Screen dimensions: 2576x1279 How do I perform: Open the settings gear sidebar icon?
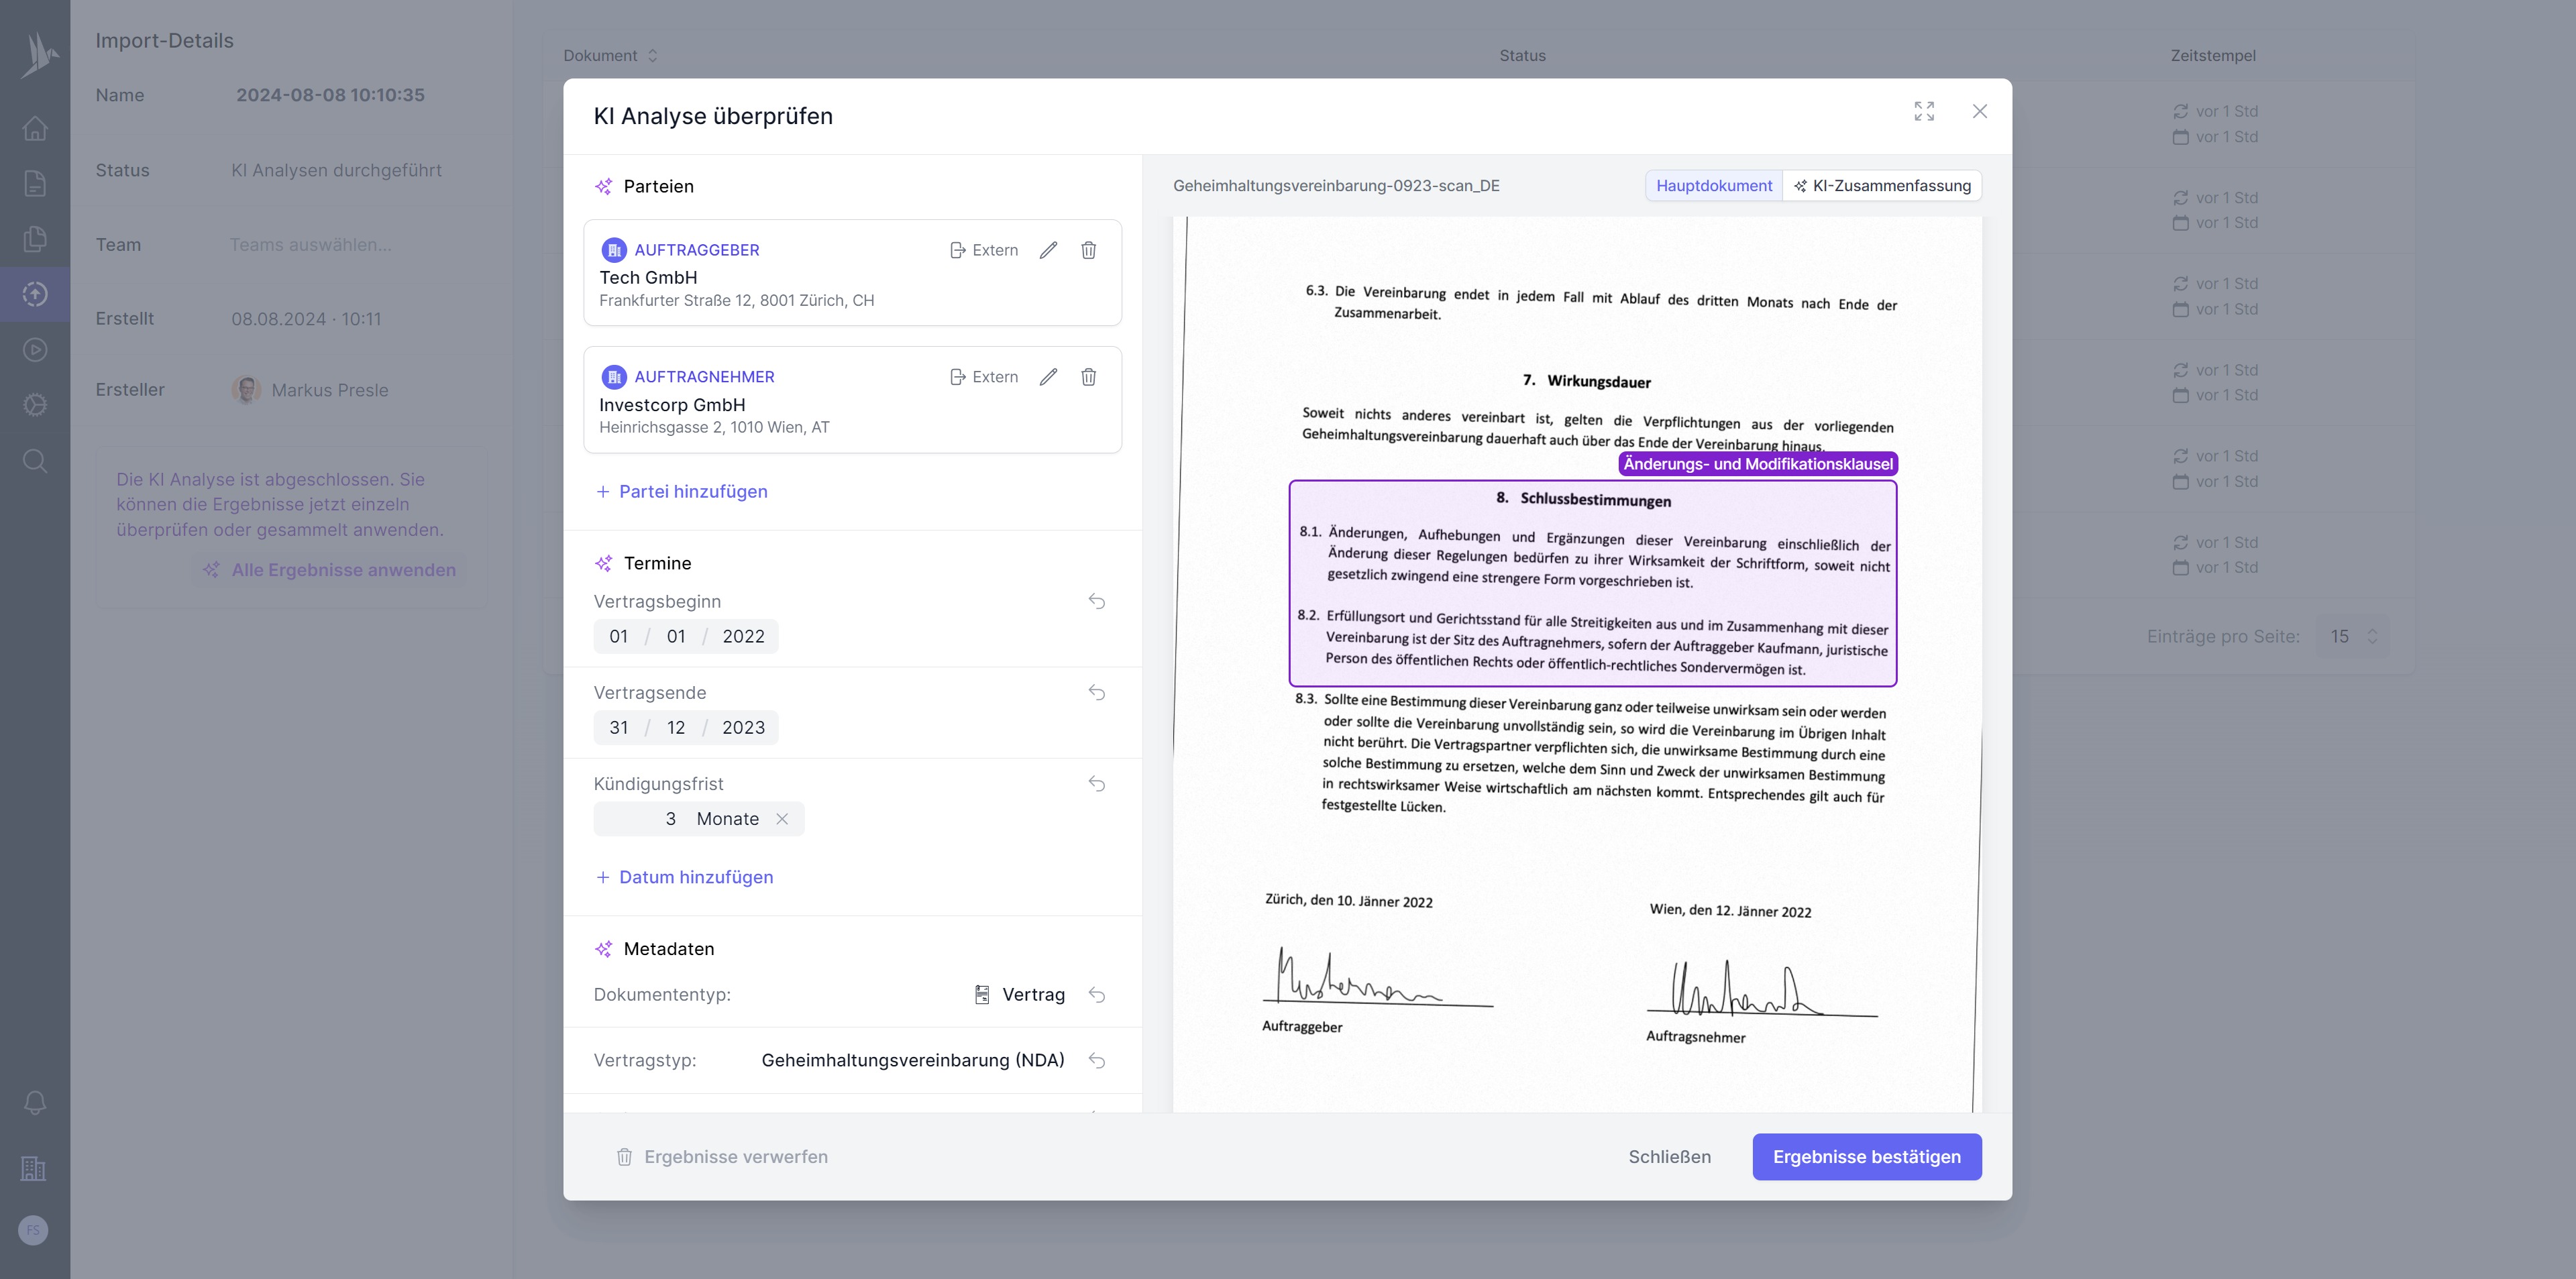click(35, 405)
